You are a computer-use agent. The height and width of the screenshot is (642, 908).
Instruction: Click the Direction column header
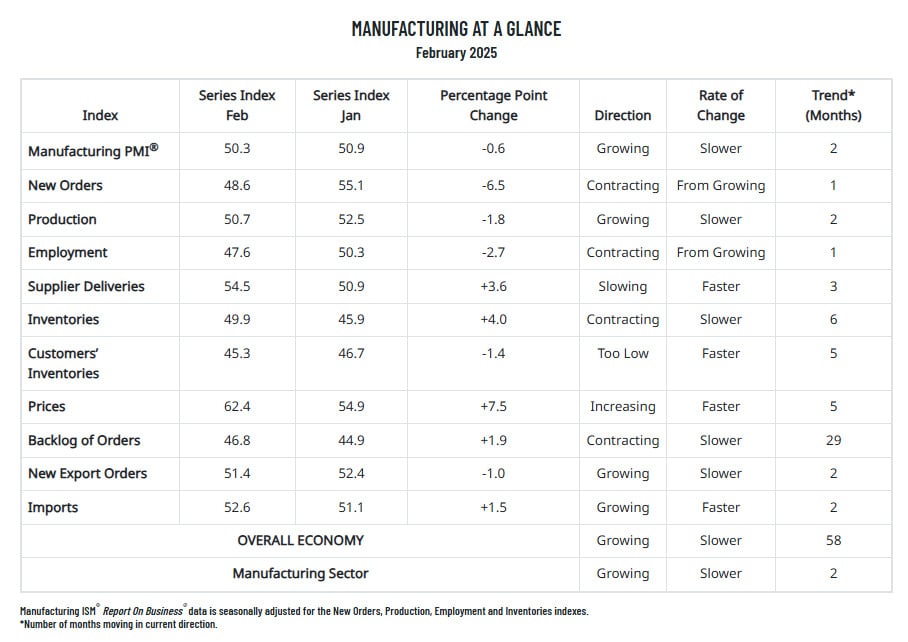pos(623,115)
